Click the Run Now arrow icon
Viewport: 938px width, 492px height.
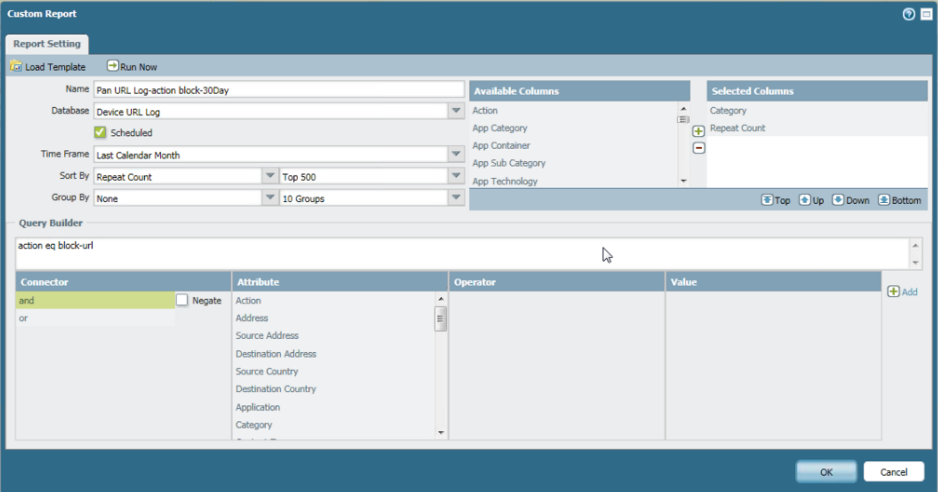113,67
